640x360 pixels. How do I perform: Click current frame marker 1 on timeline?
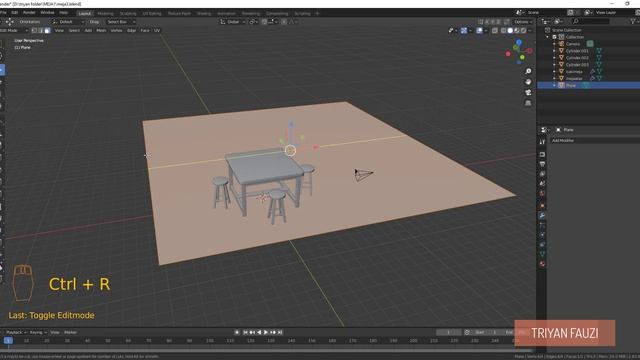tap(8, 341)
